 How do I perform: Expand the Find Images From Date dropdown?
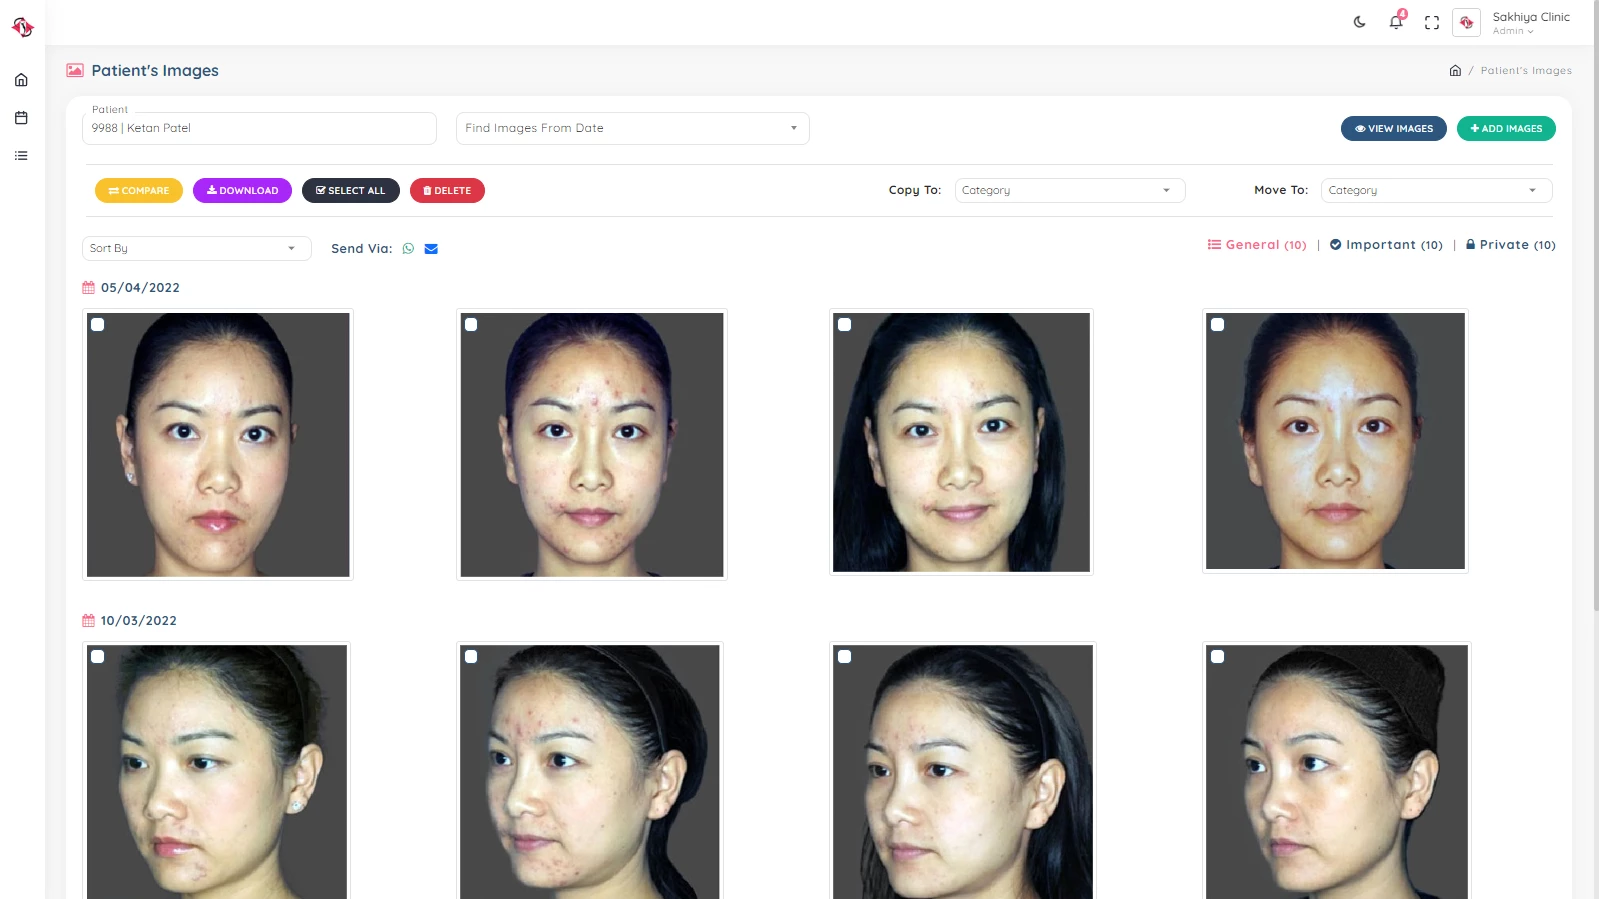[632, 128]
